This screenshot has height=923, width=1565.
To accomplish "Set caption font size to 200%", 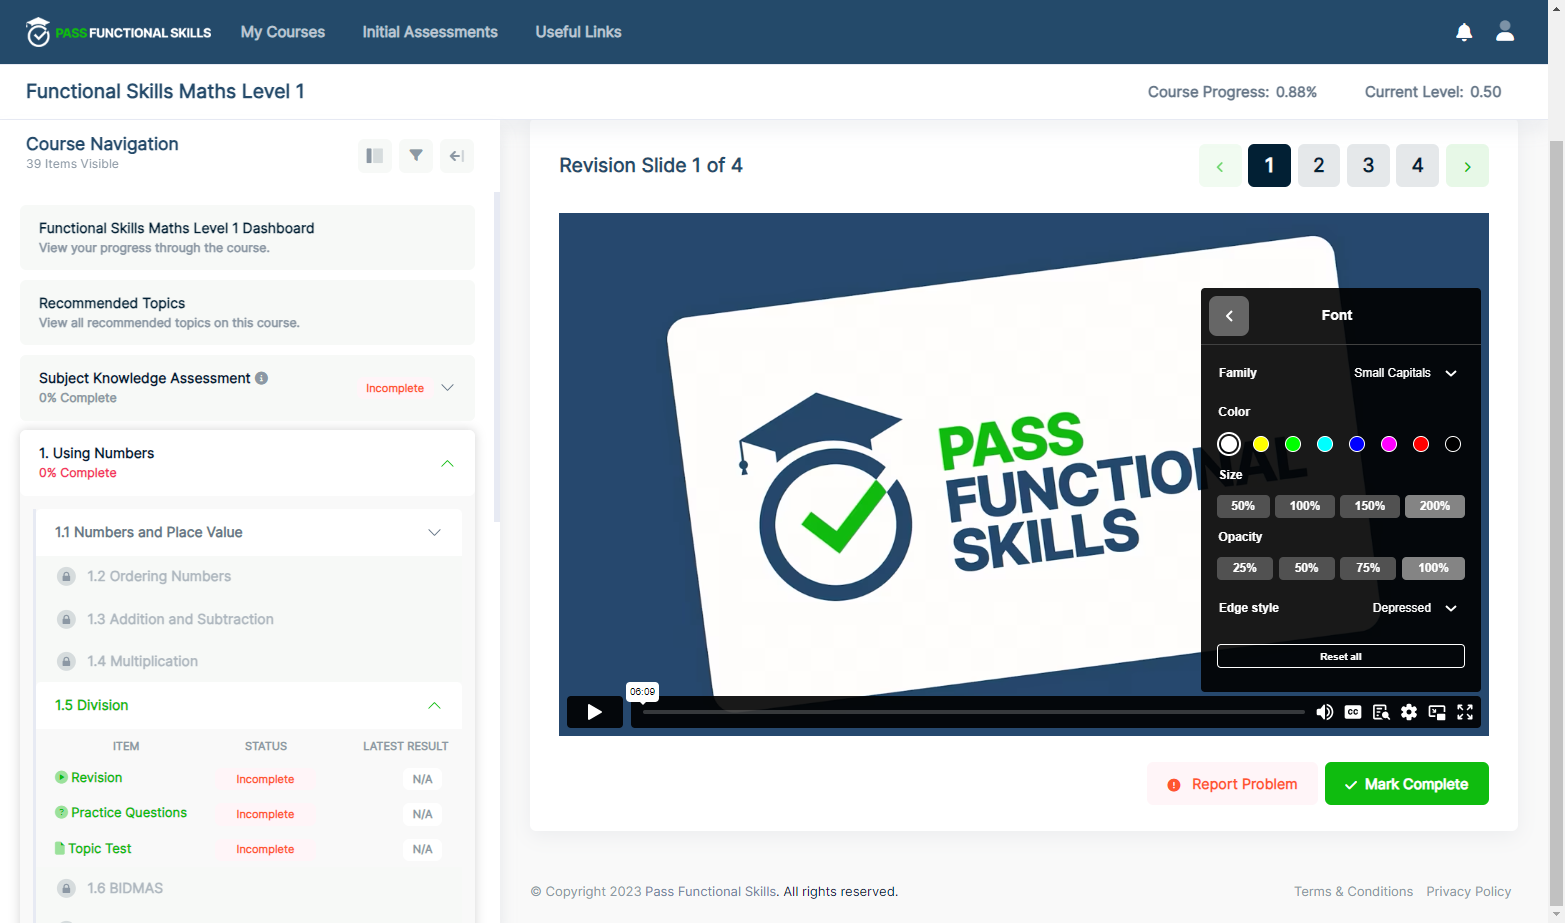I will click(x=1435, y=506).
